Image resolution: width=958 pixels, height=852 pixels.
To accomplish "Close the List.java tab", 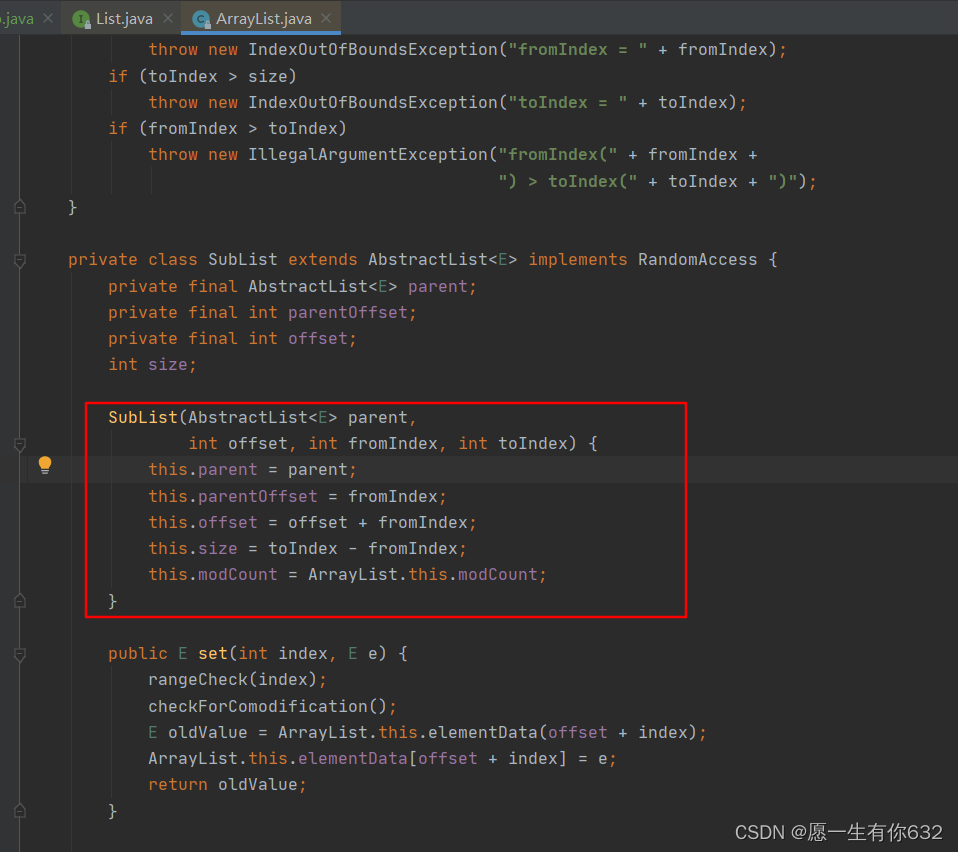I will coord(166,17).
